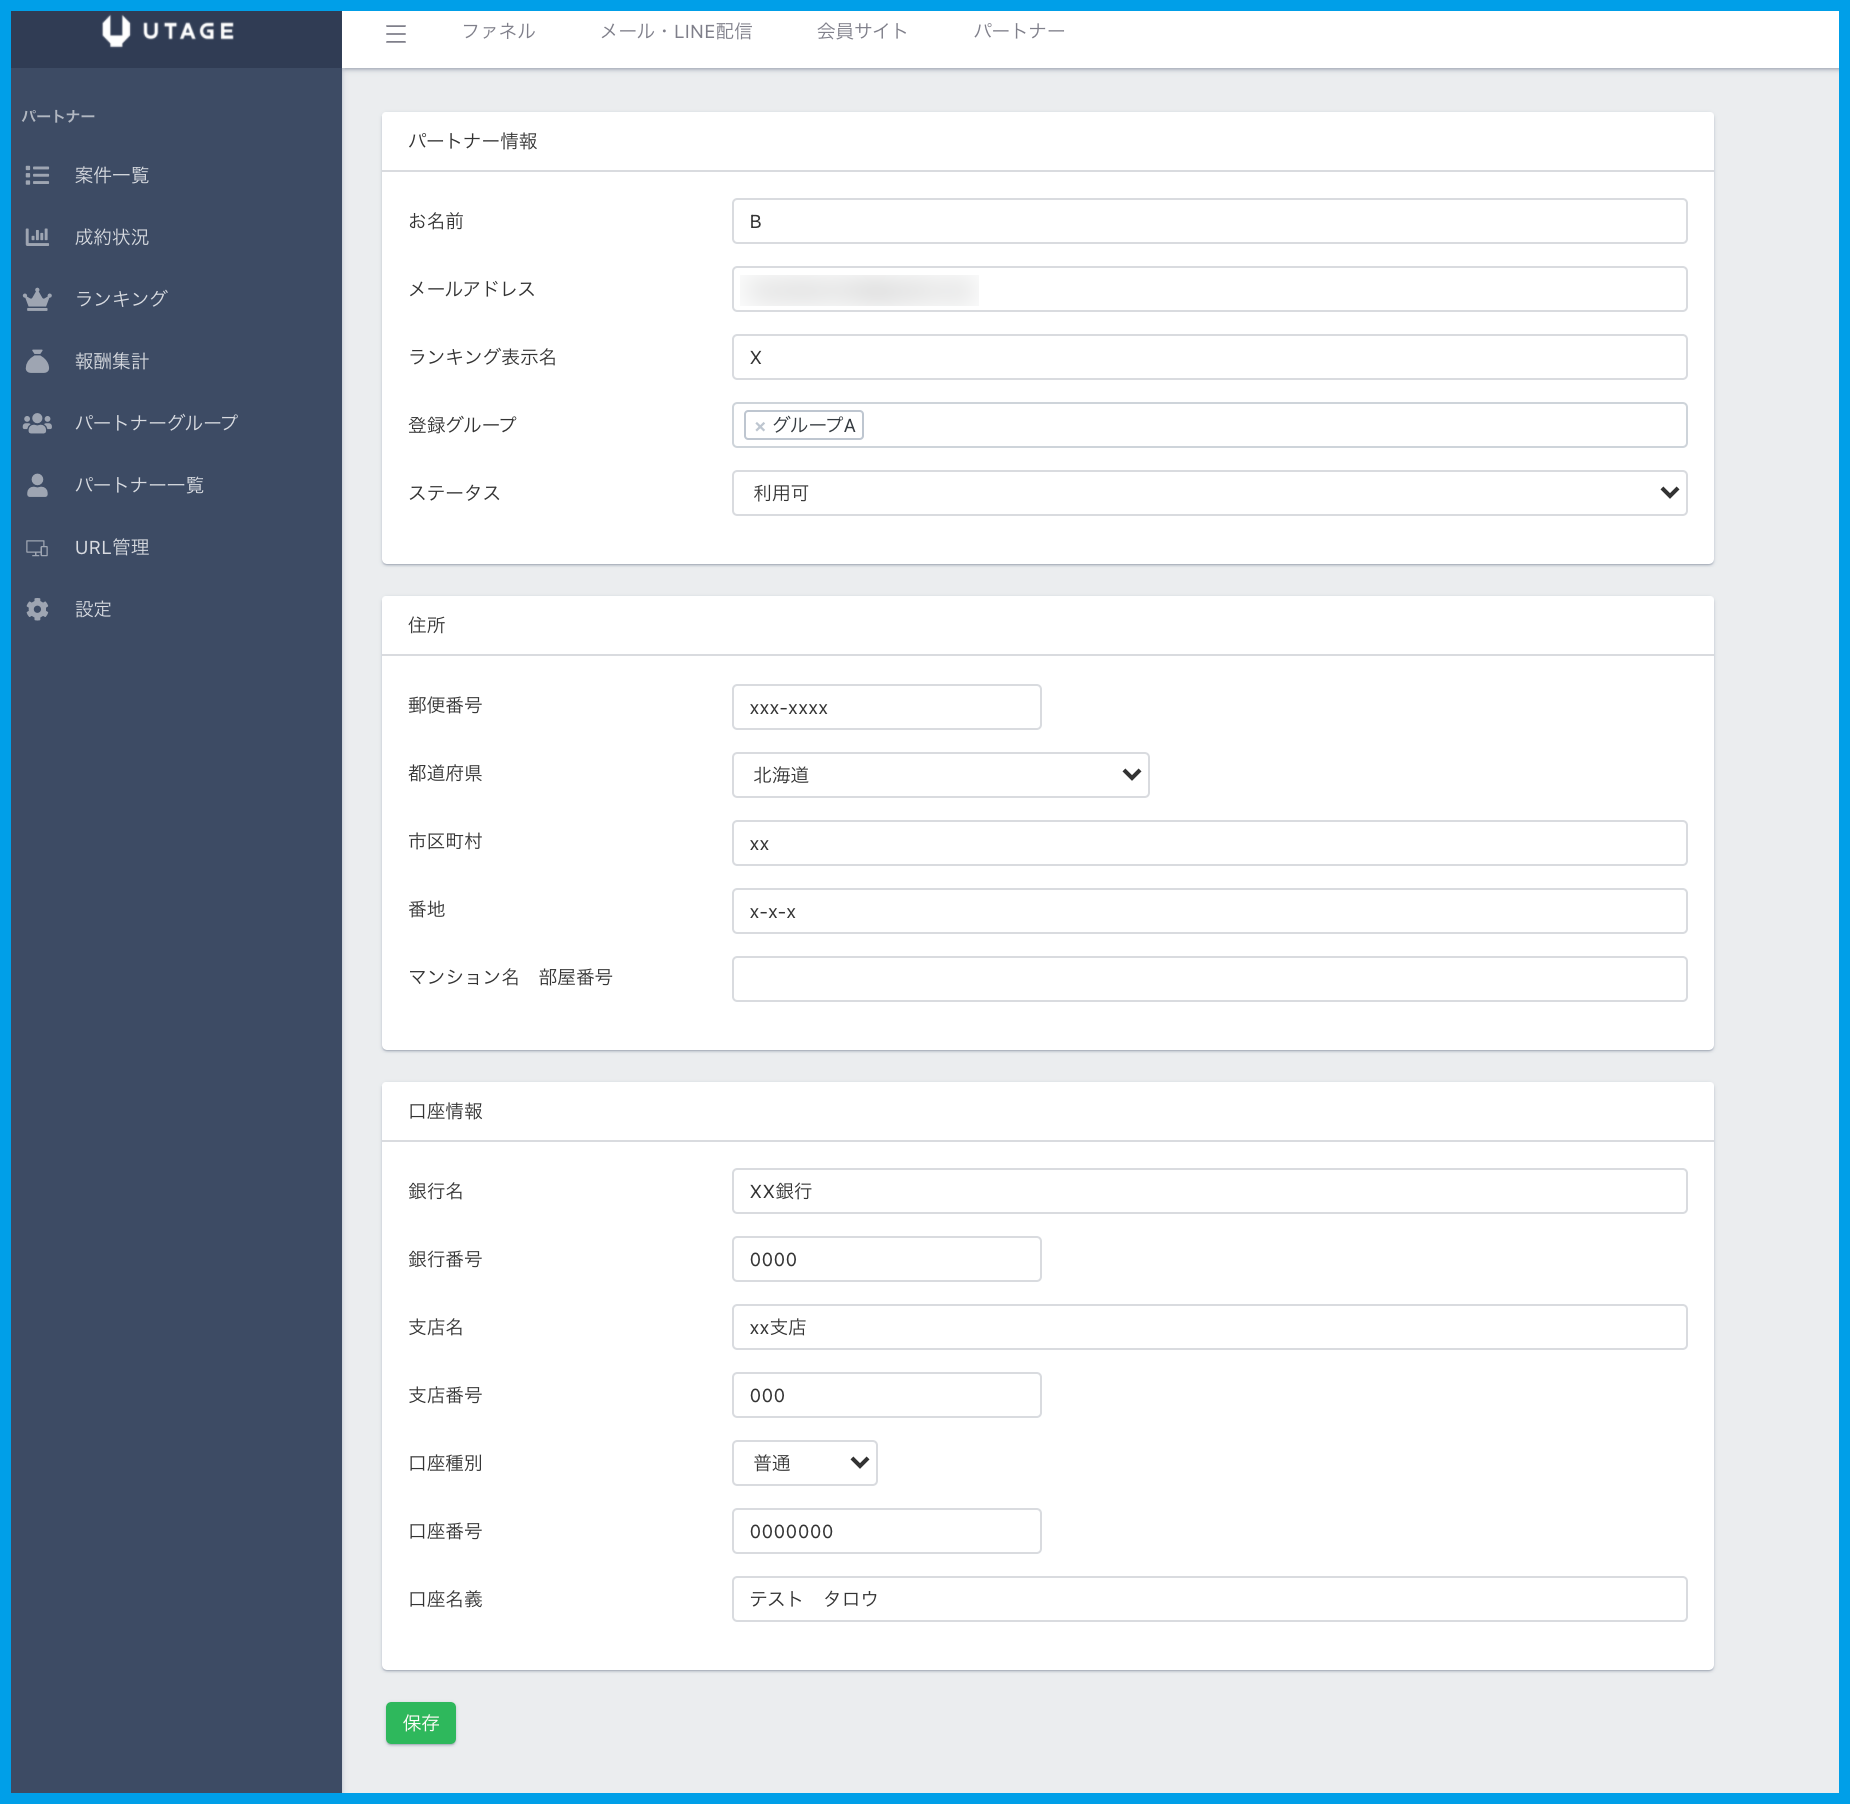1850x1804 pixels.
Task: Click the gear icon for 設定
Action: (37, 609)
